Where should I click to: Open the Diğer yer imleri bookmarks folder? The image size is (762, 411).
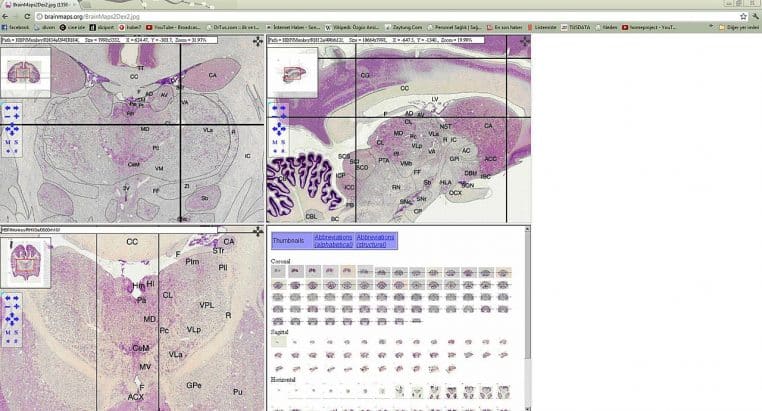pos(738,28)
